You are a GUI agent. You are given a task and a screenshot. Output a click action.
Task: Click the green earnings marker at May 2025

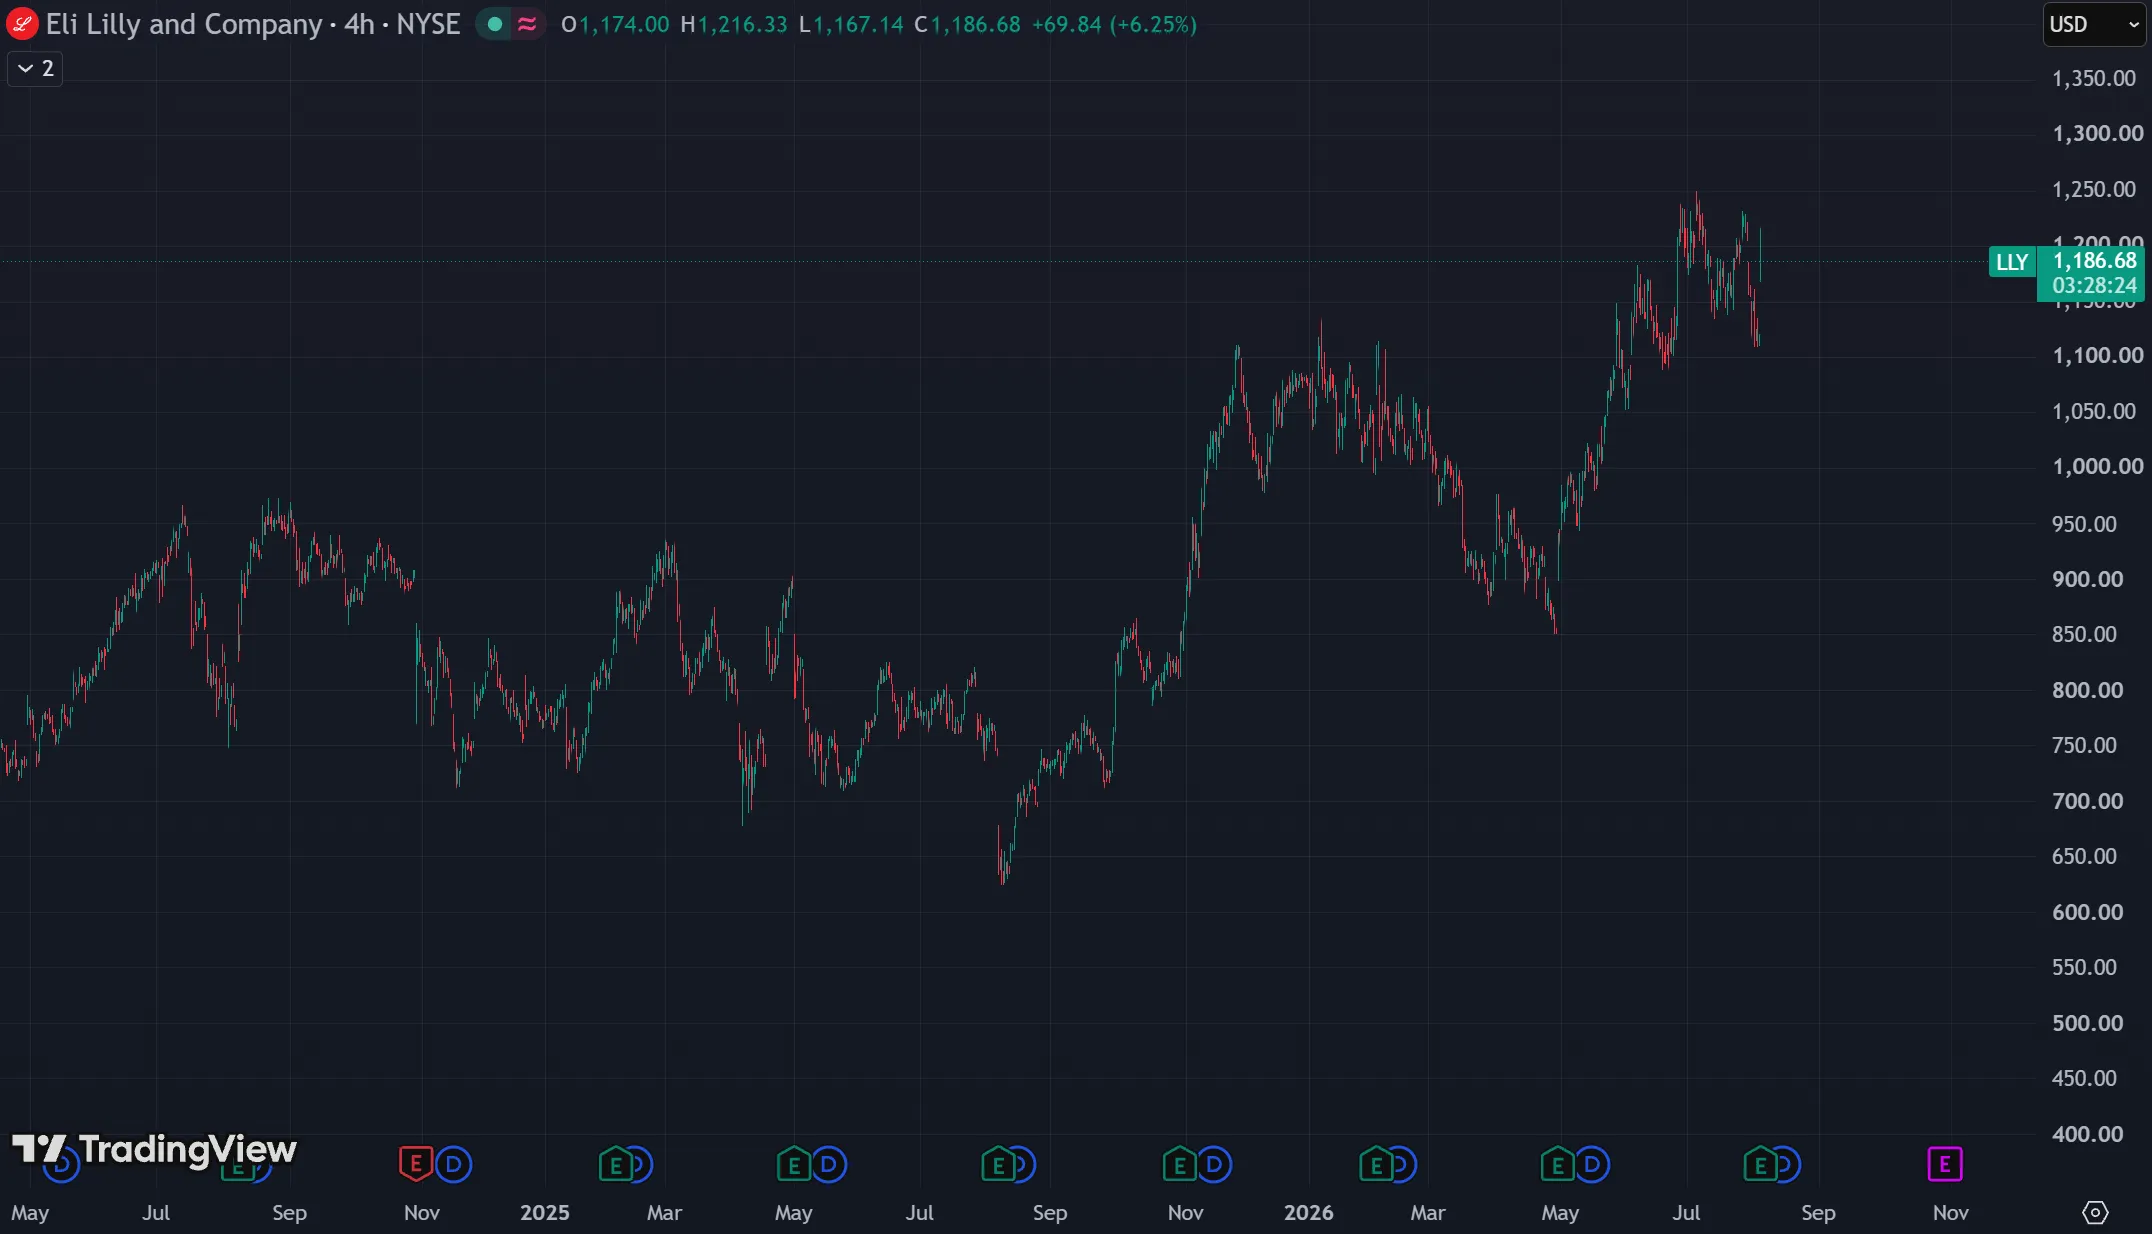[794, 1164]
